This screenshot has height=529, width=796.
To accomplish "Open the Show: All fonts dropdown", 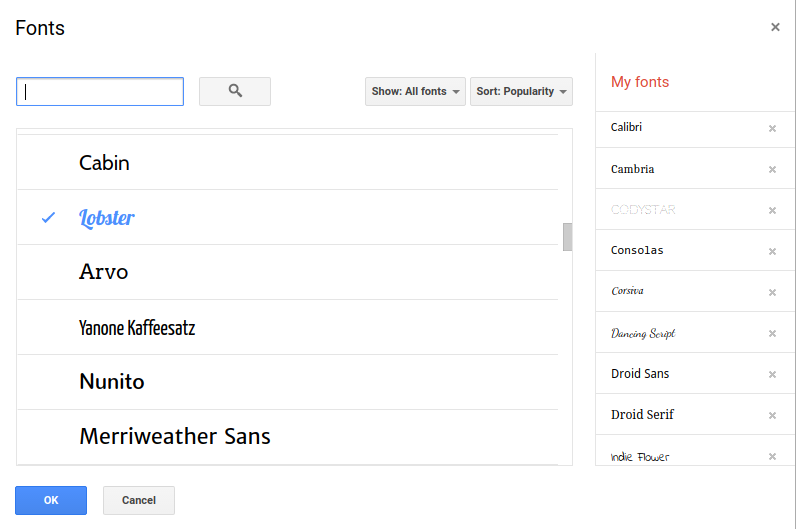I will coord(415,91).
